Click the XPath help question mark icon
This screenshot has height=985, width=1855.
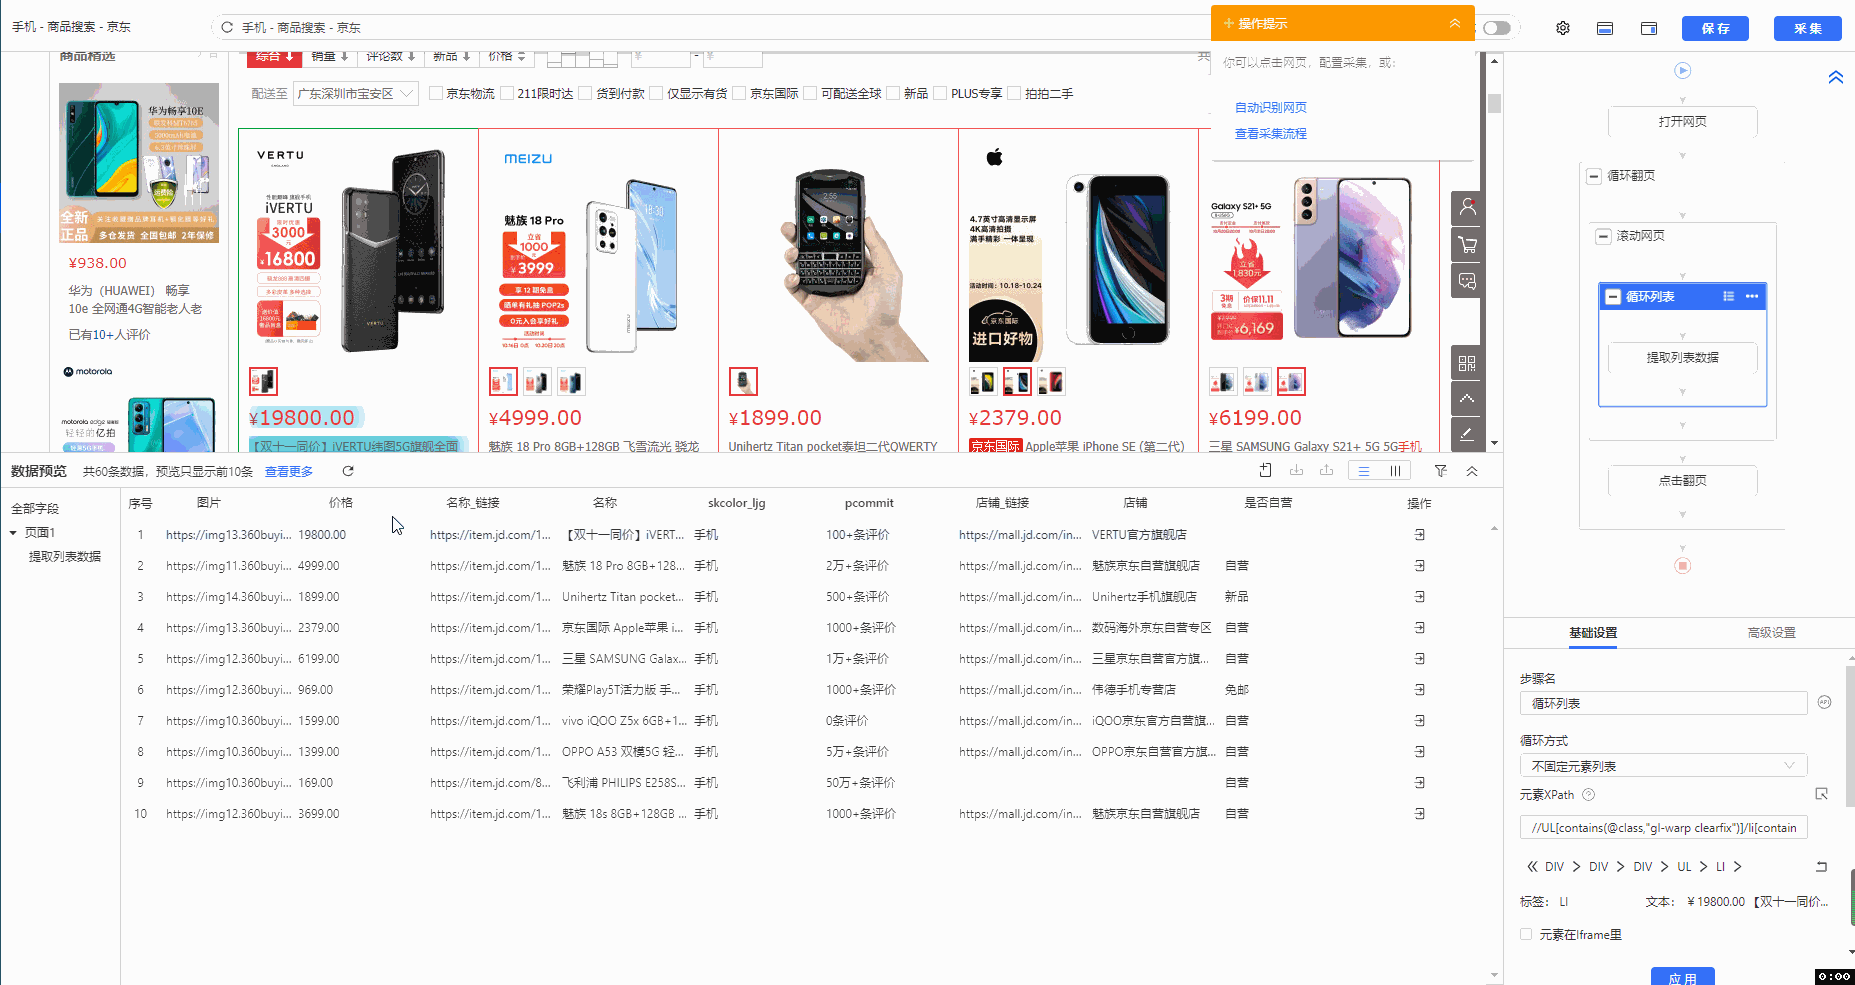coord(1589,795)
